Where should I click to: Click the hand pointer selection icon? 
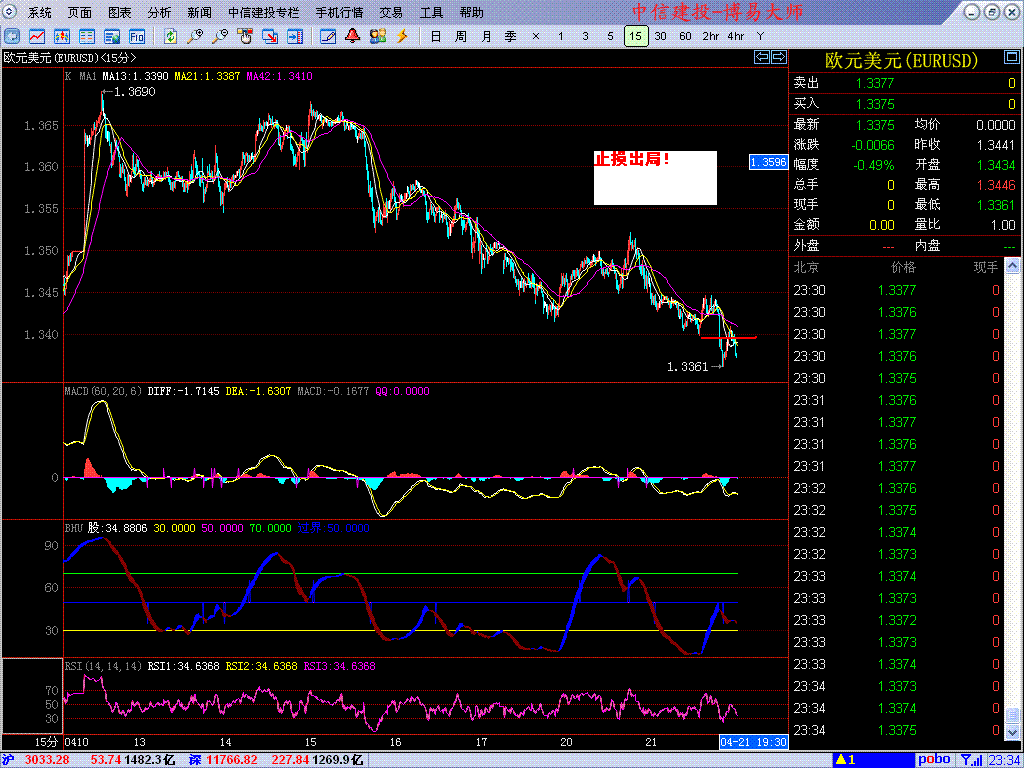click(x=246, y=36)
